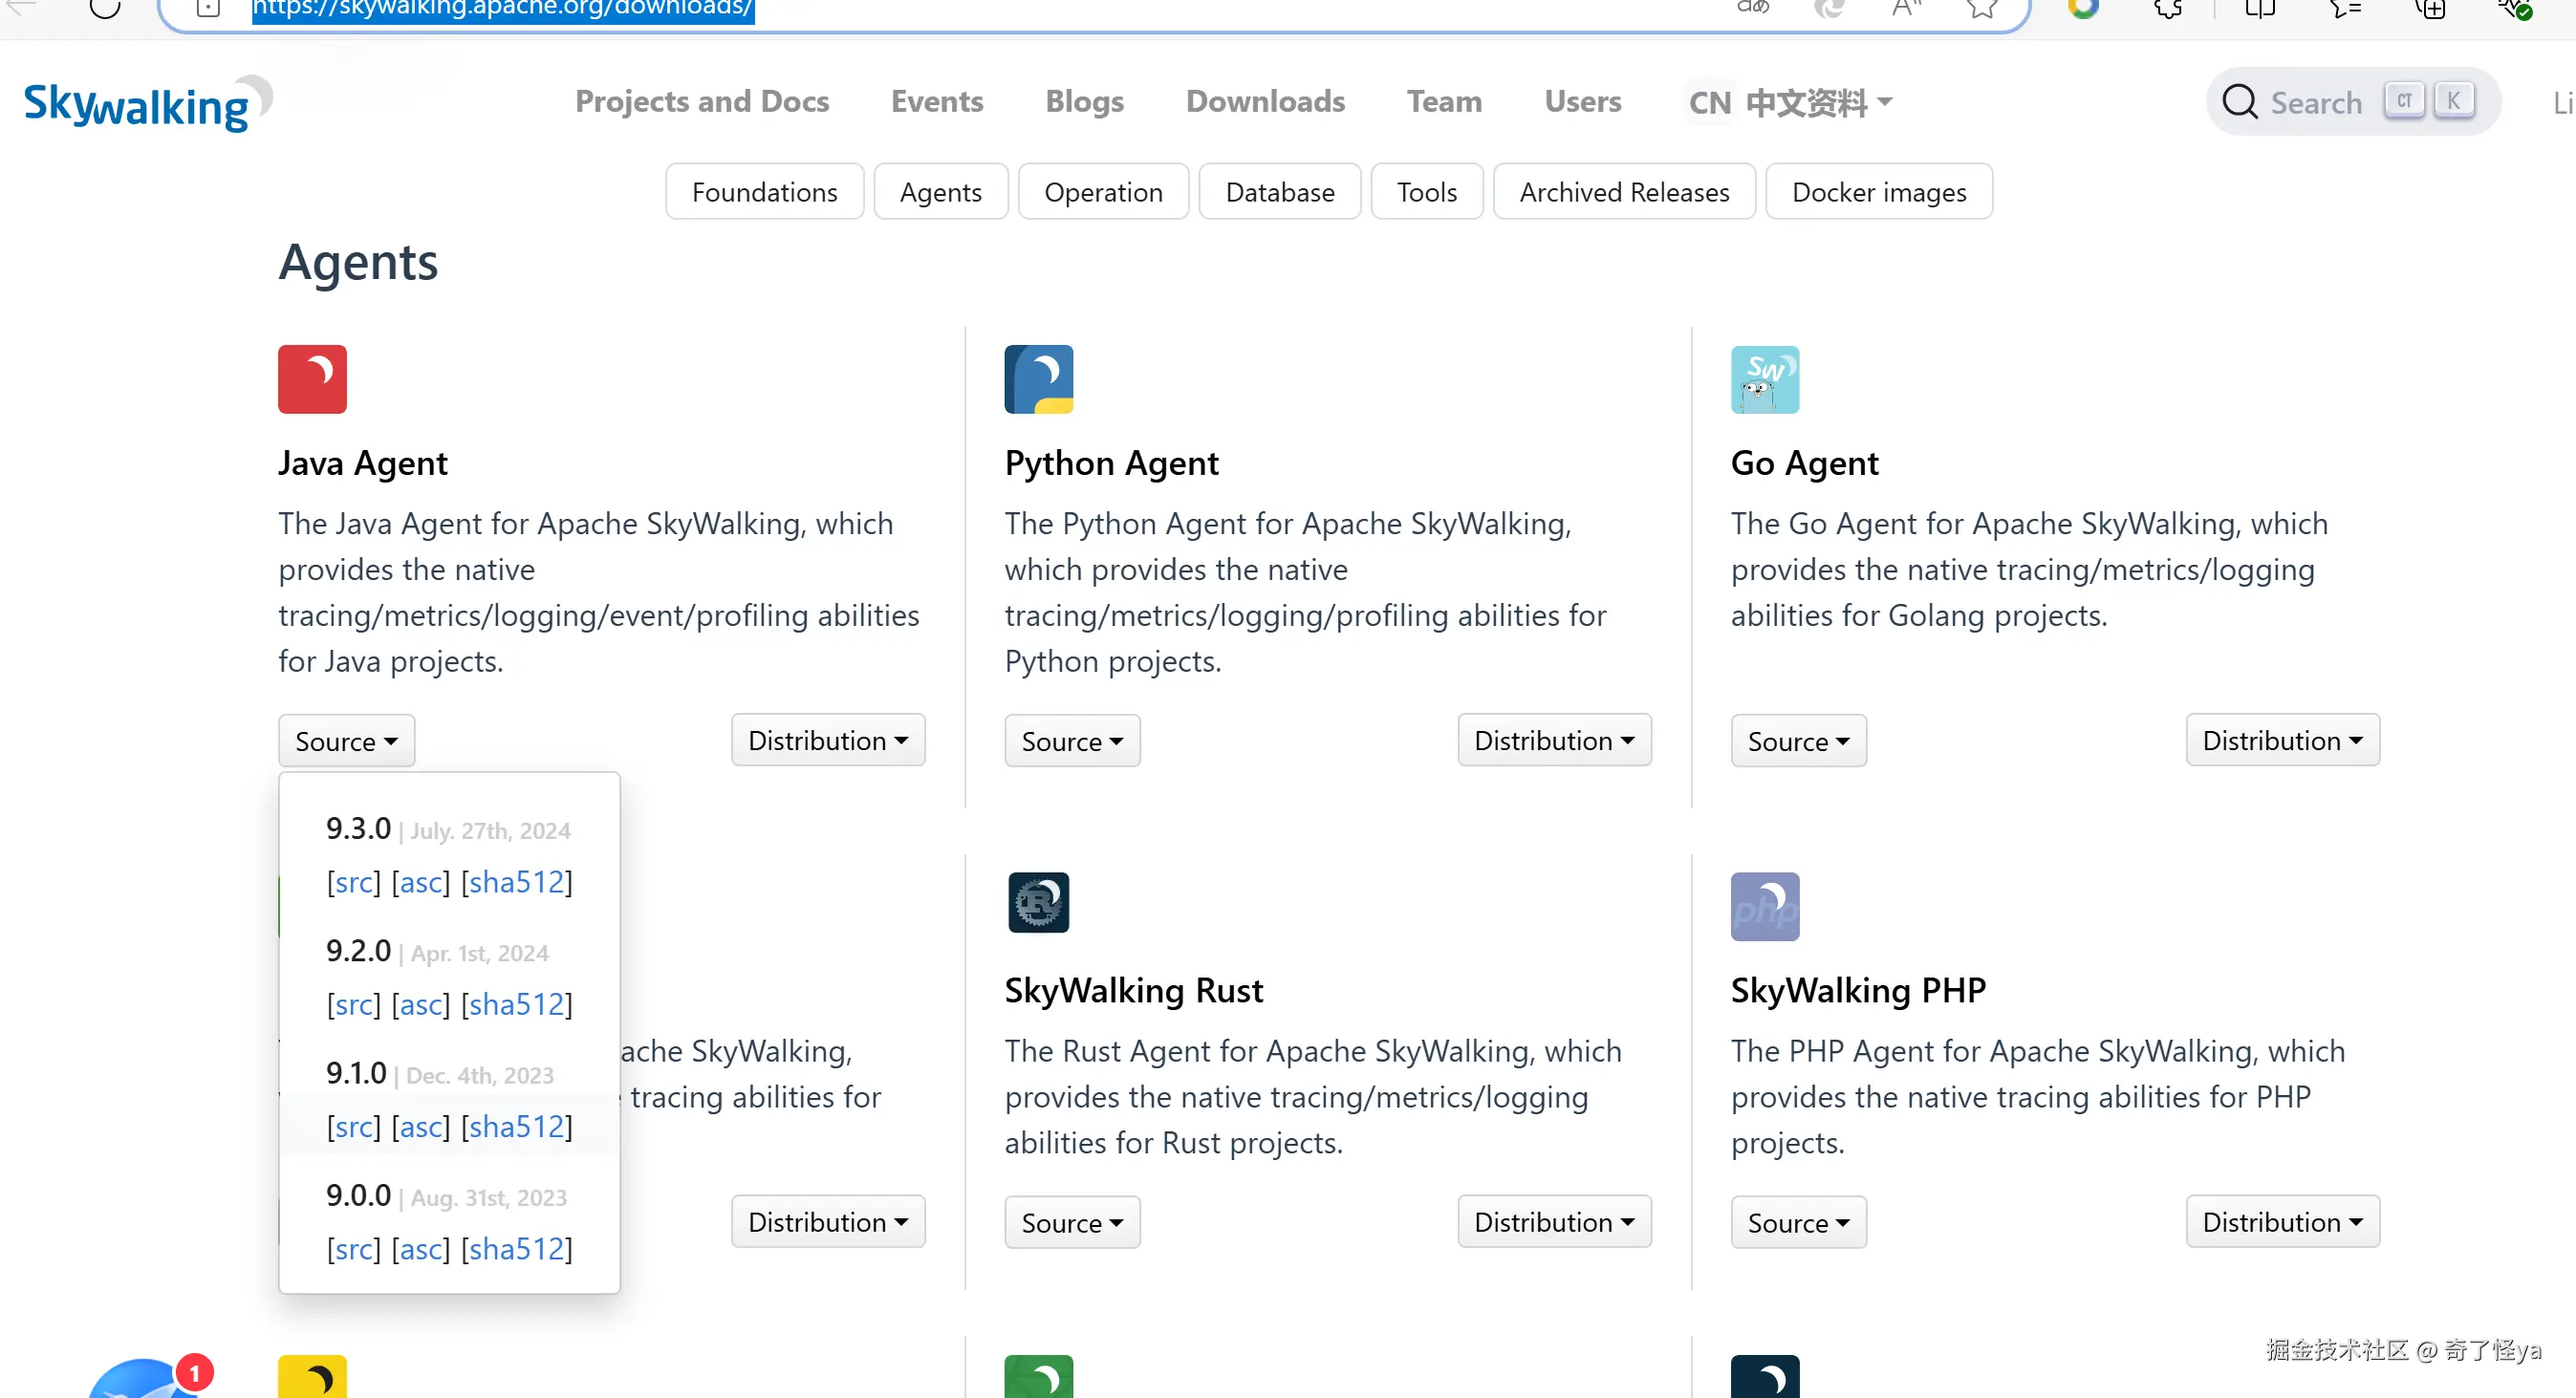
Task: Click the Java Agent red logo icon
Action: tap(312, 379)
